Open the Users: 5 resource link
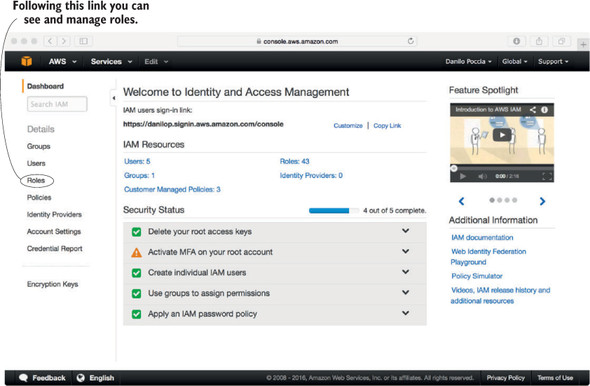This screenshot has width=590, height=386. 137,161
